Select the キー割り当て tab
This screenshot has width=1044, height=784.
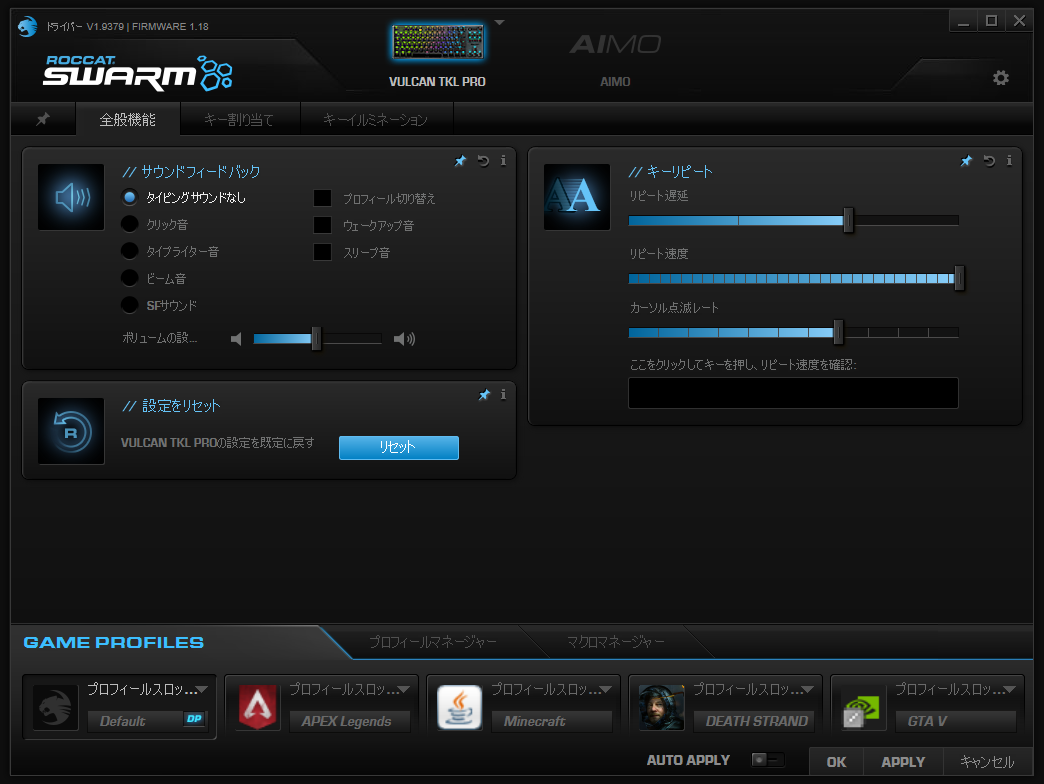click(239, 120)
